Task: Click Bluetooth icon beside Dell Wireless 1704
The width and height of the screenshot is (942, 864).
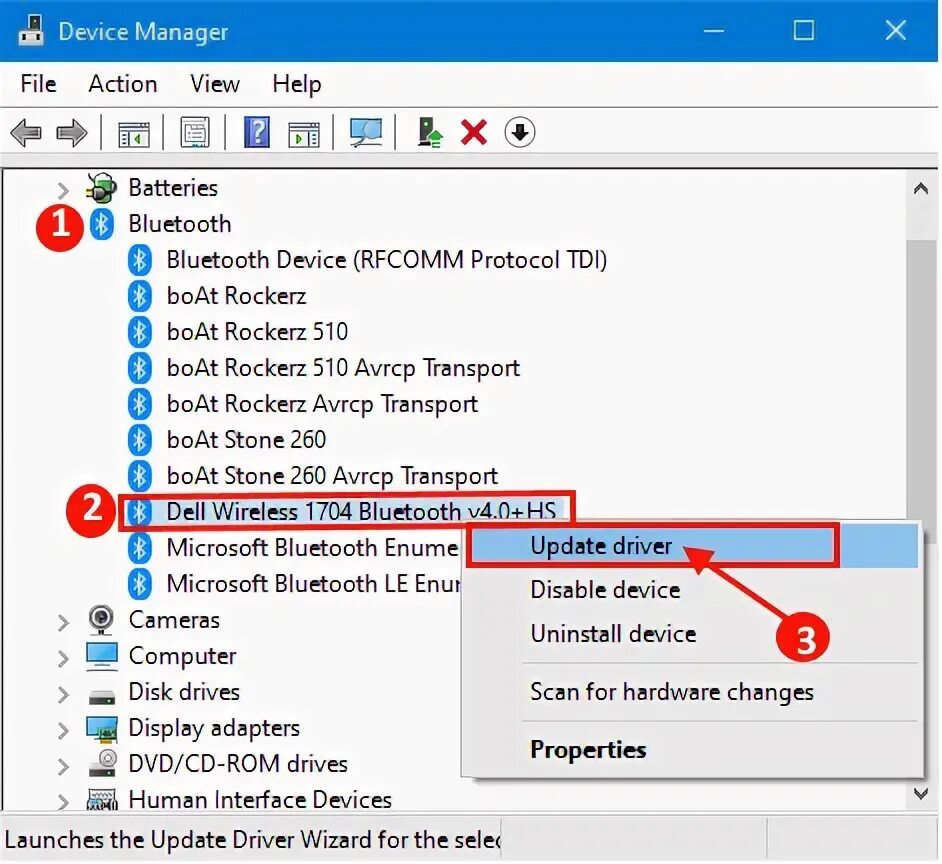Action: coord(139,512)
